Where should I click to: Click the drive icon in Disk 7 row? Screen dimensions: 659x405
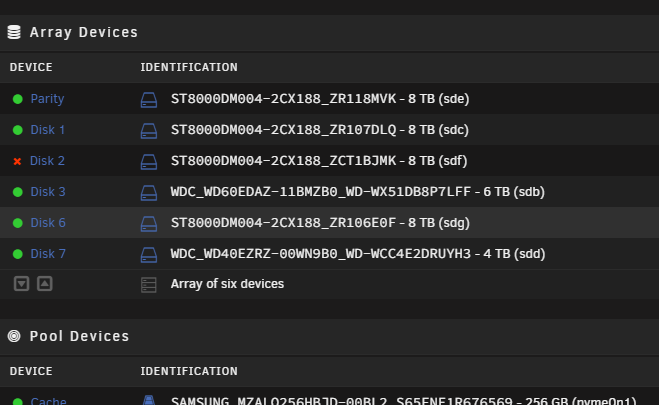(149, 255)
